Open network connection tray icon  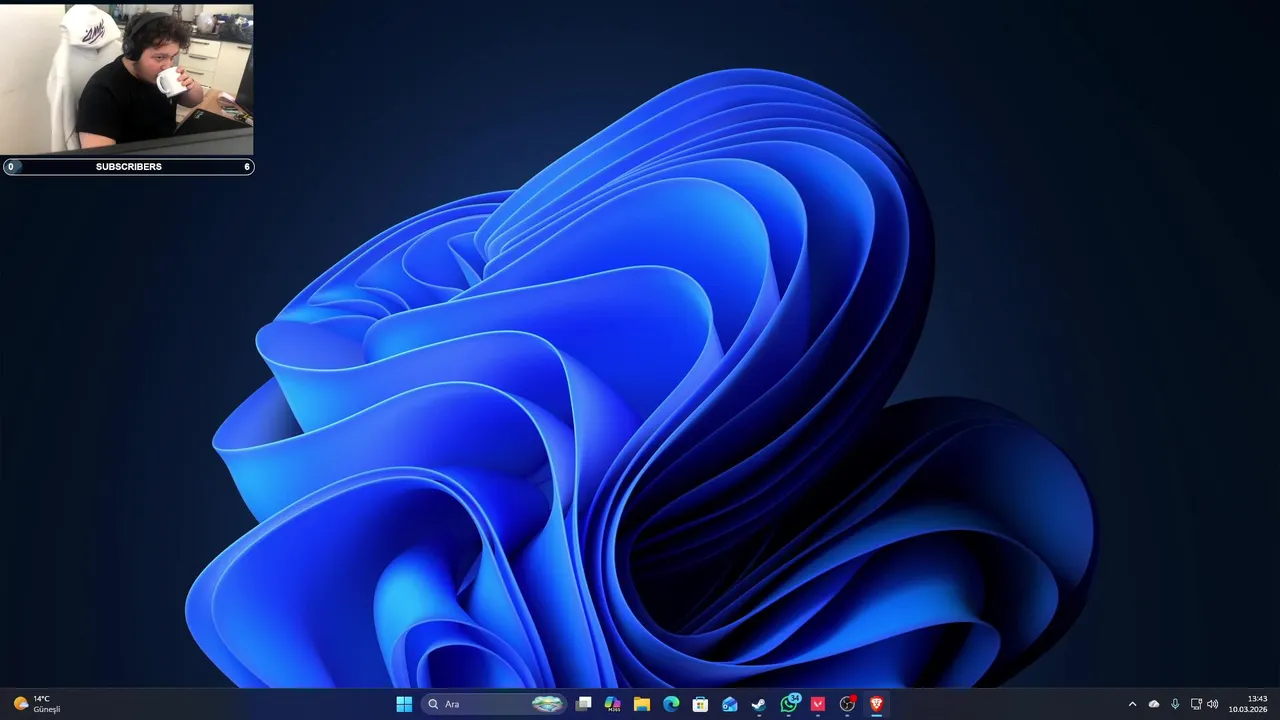[x=1196, y=704]
